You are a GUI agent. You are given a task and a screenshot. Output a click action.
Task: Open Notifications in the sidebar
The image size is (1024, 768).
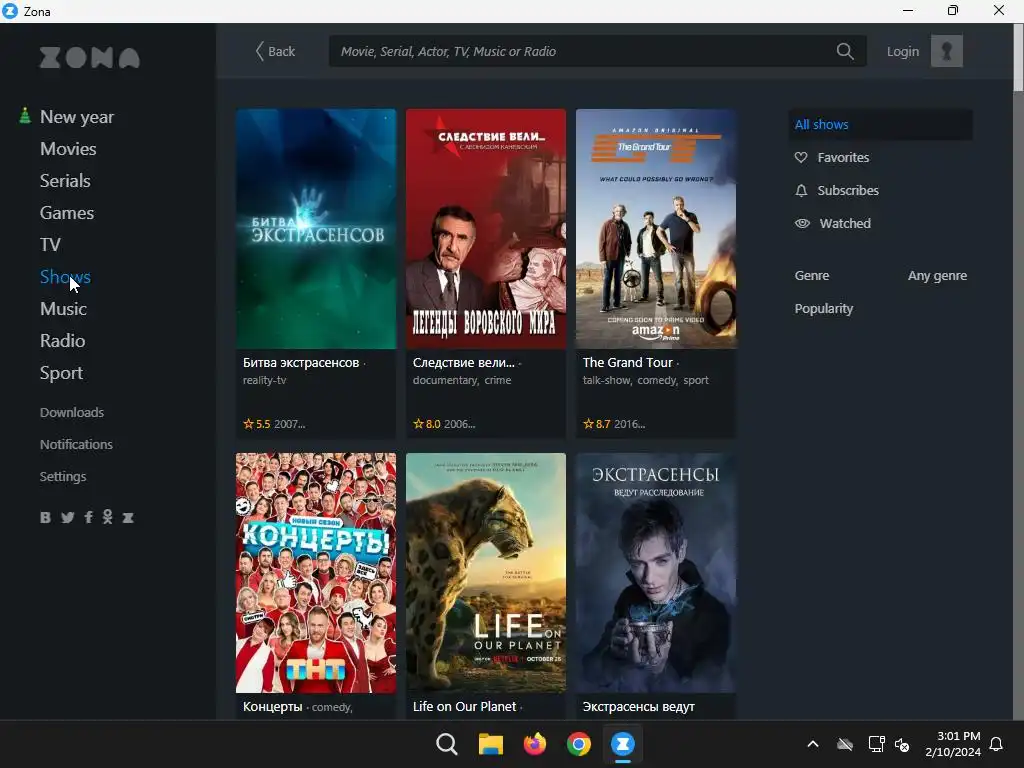[76, 444]
